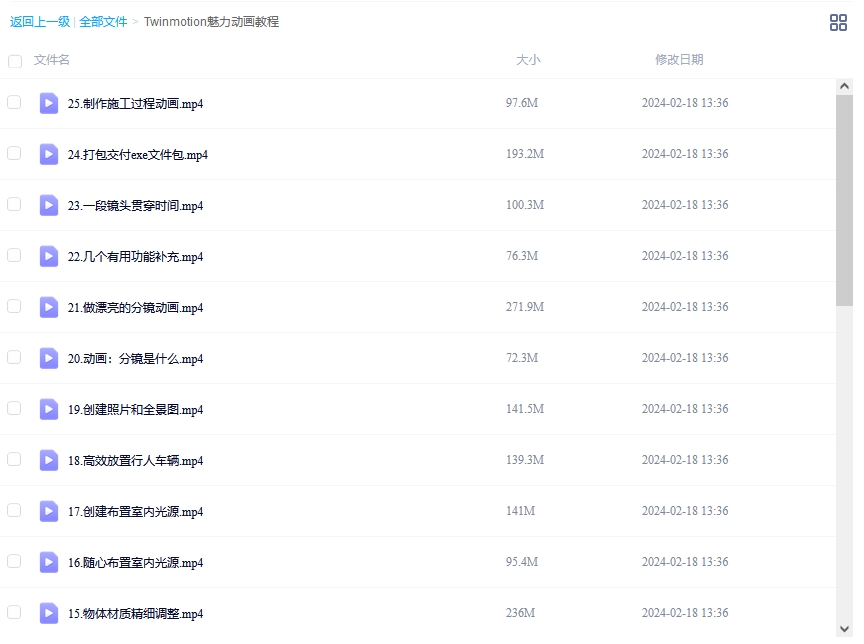Click size value 193.2M
864x644 pixels.
tap(525, 154)
